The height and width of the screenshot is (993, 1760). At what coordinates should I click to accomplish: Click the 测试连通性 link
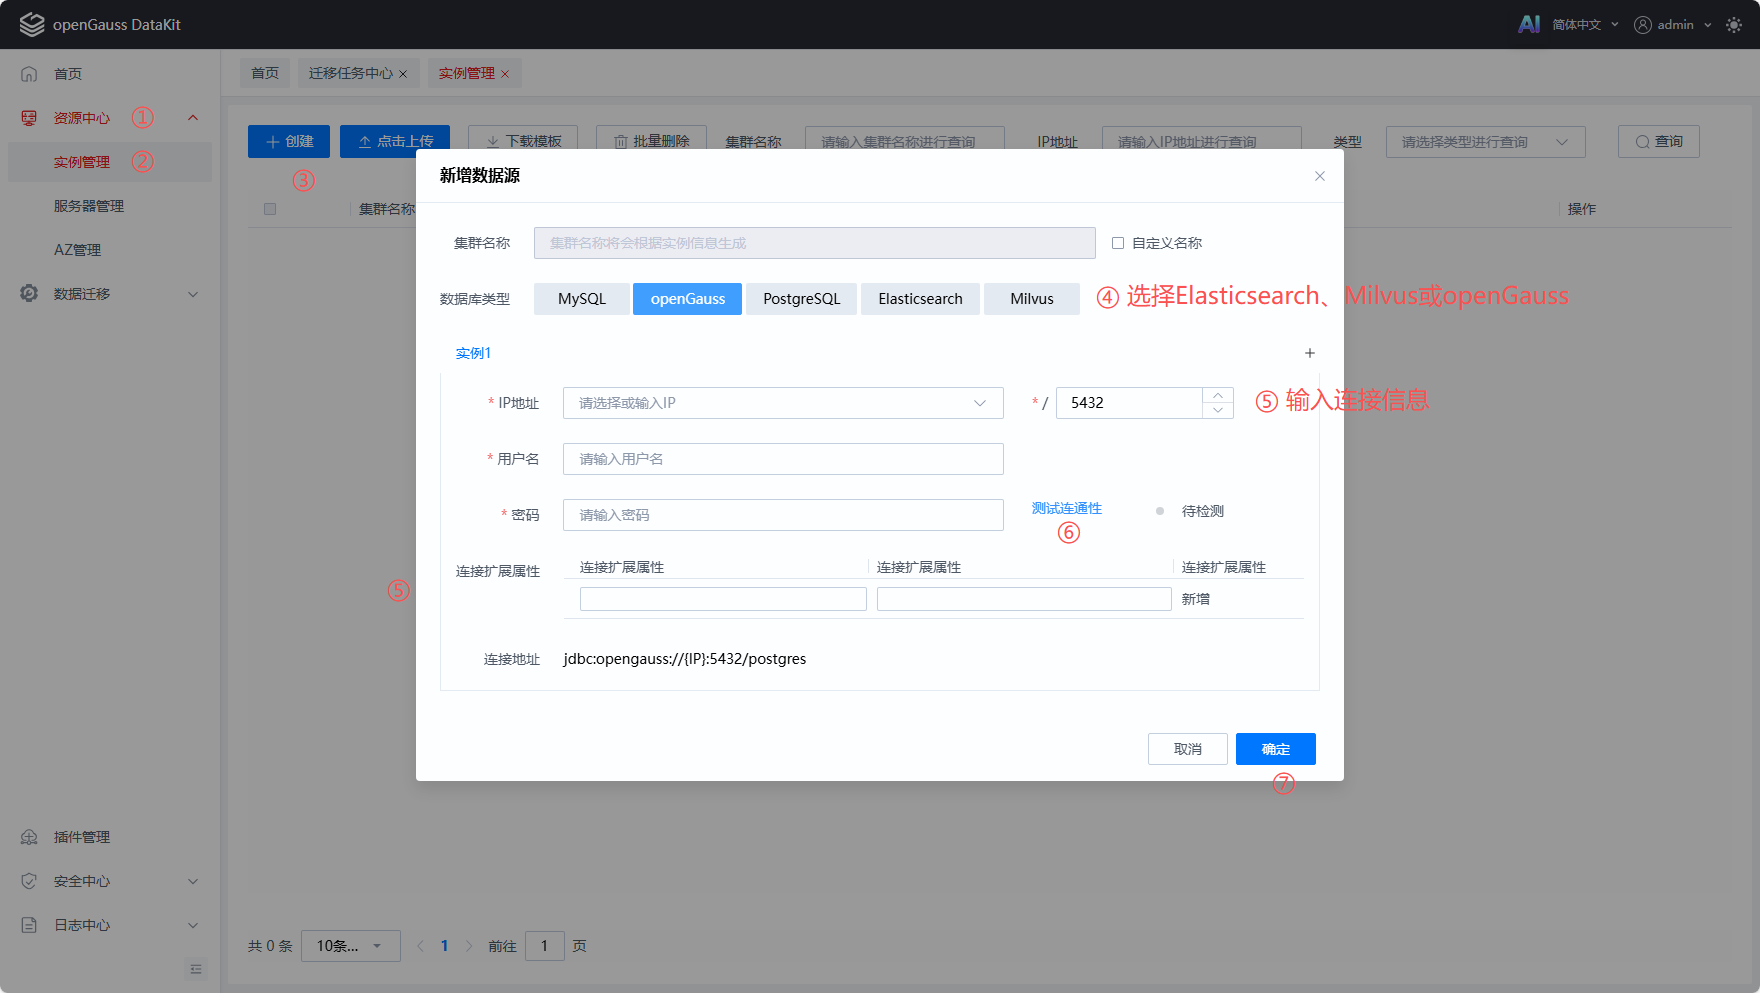1067,509
